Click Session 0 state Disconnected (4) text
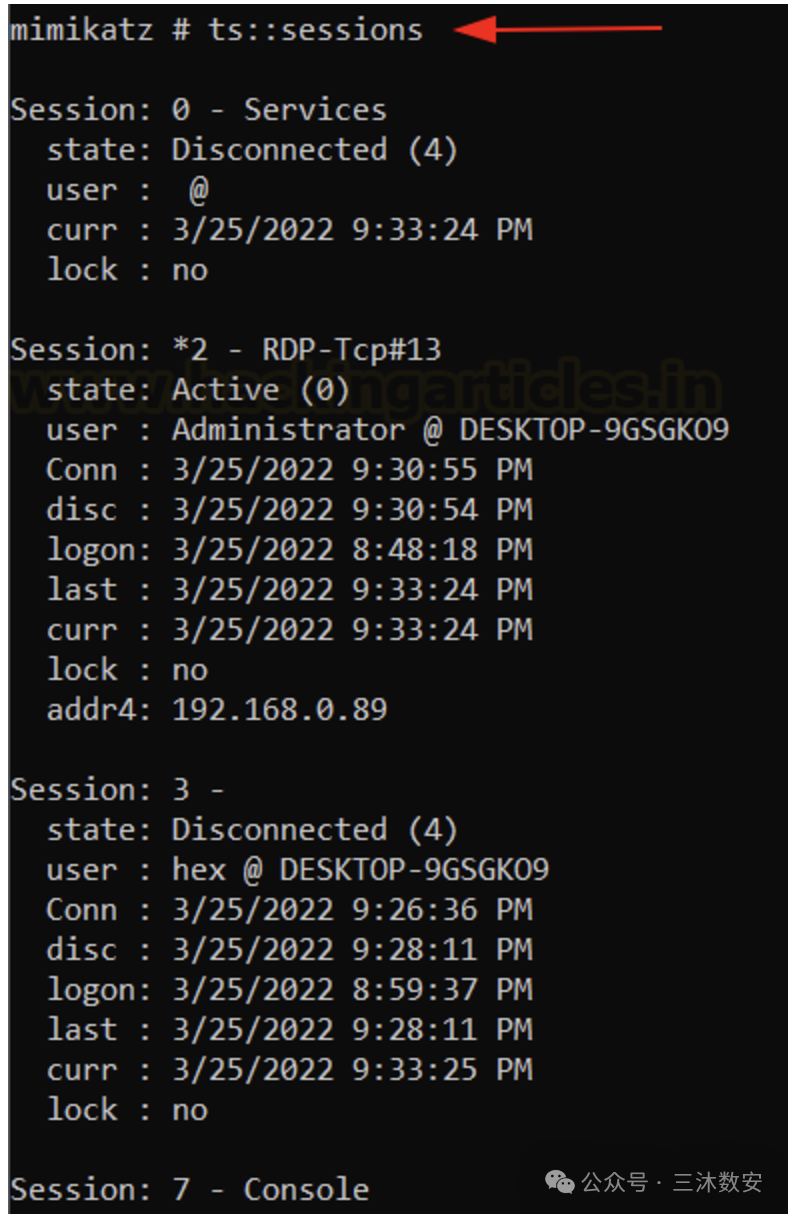 [315, 149]
